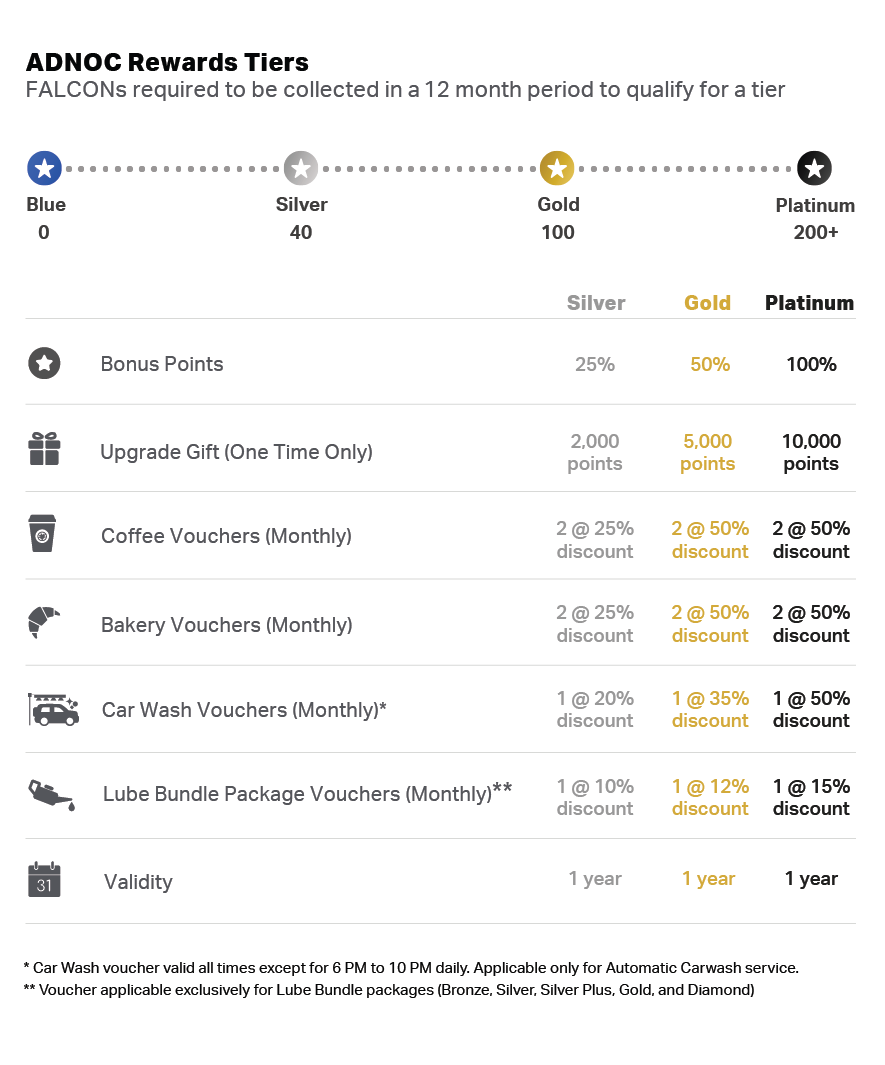Image resolution: width=885 pixels, height=1065 pixels.
Task: Click the Bonus Points star icon
Action: (x=44, y=363)
